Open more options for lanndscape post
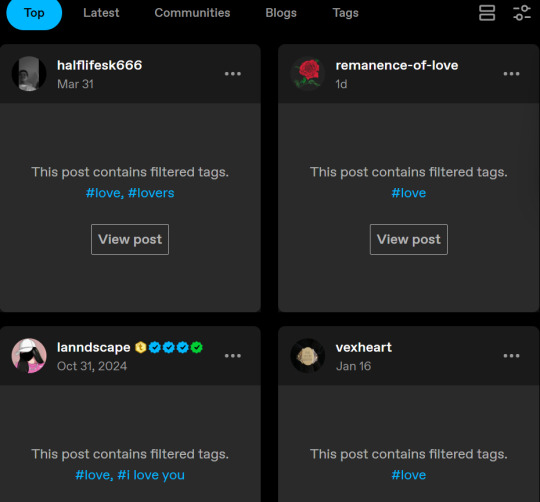Screen dimensions: 540x502 (233, 356)
